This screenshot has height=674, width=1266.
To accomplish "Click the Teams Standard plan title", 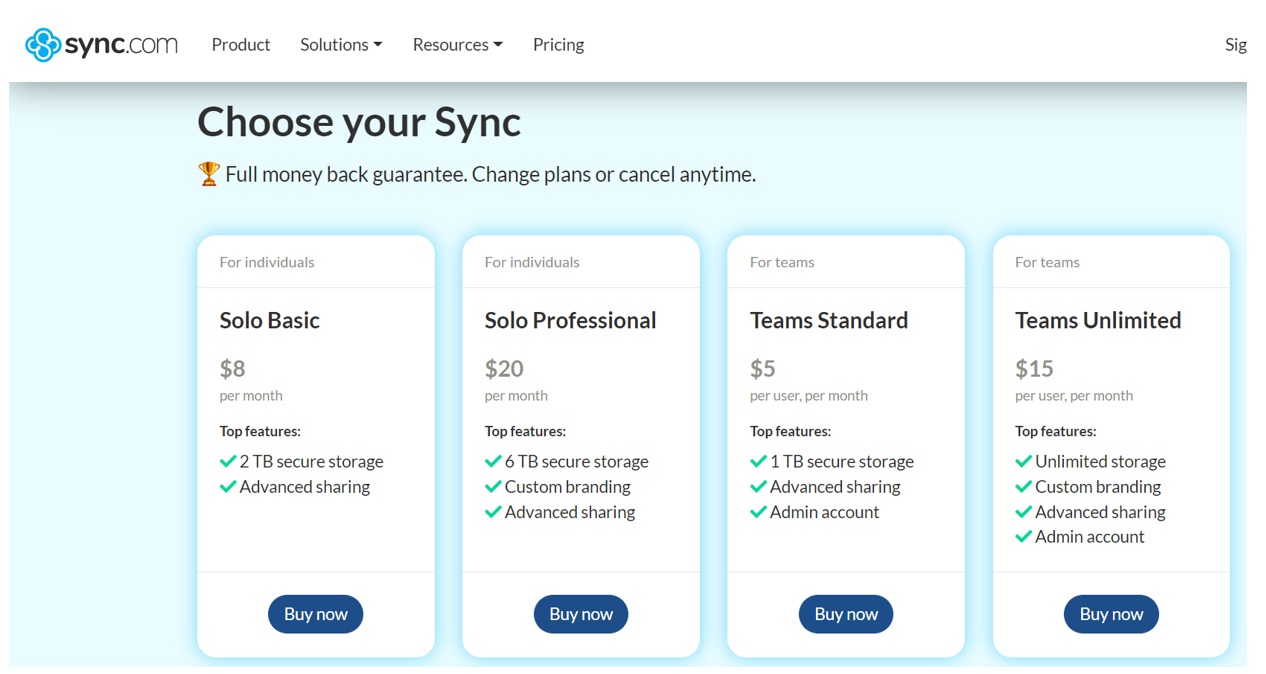I will [x=829, y=320].
